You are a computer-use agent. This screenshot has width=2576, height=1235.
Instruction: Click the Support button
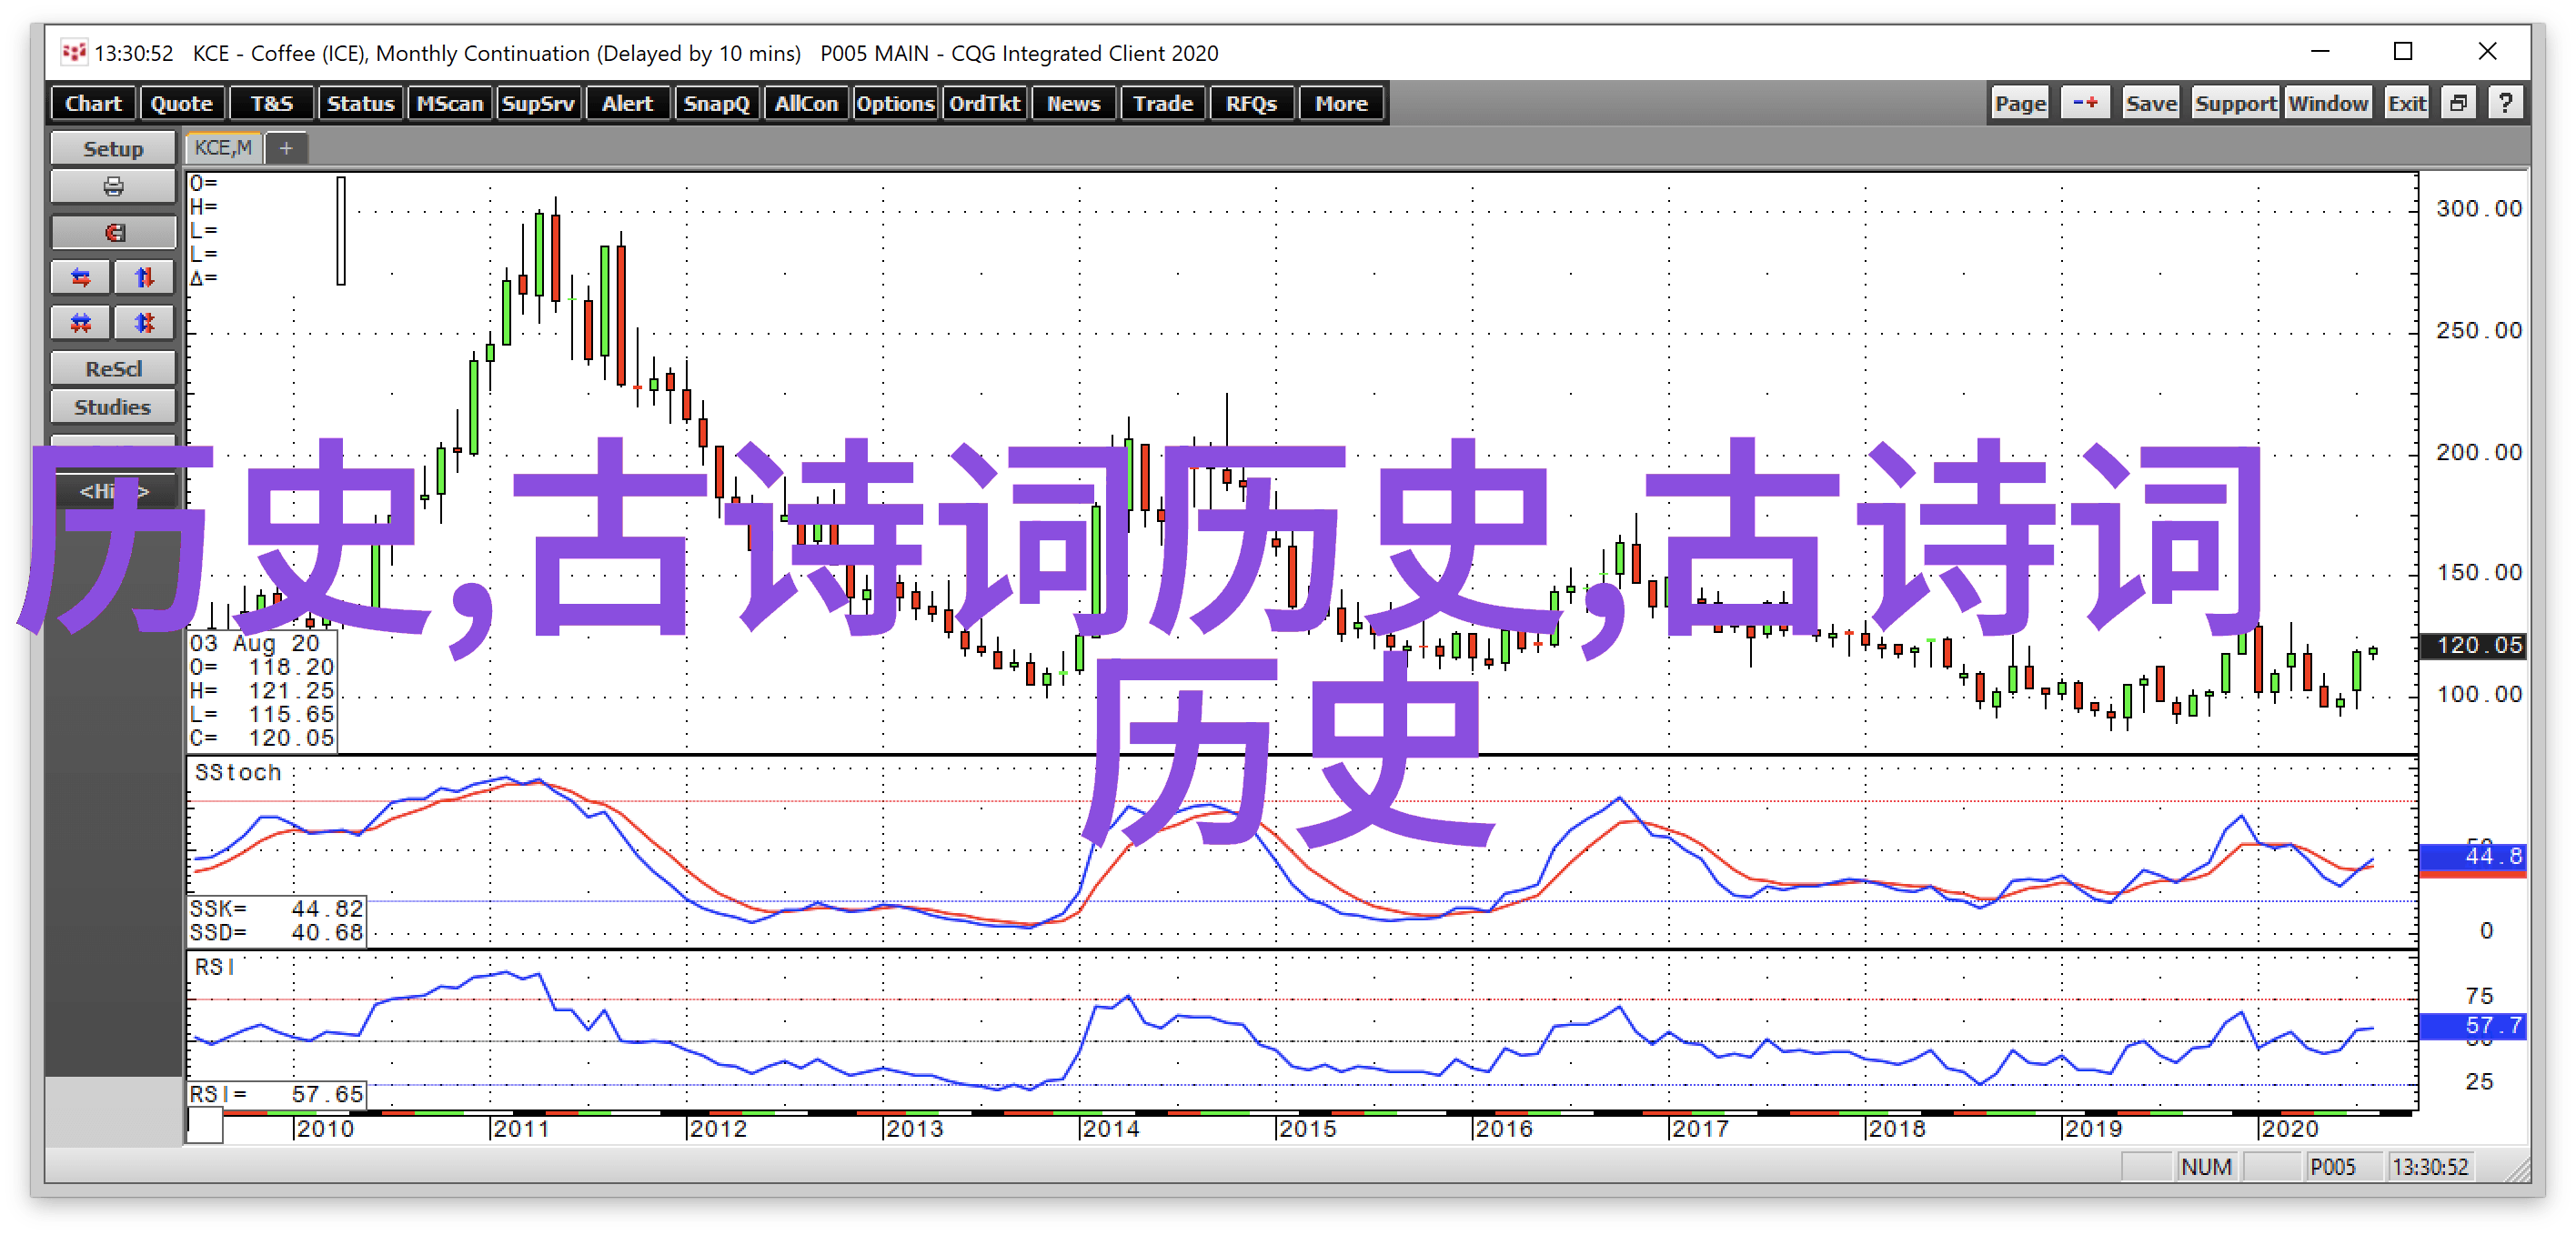2235,103
